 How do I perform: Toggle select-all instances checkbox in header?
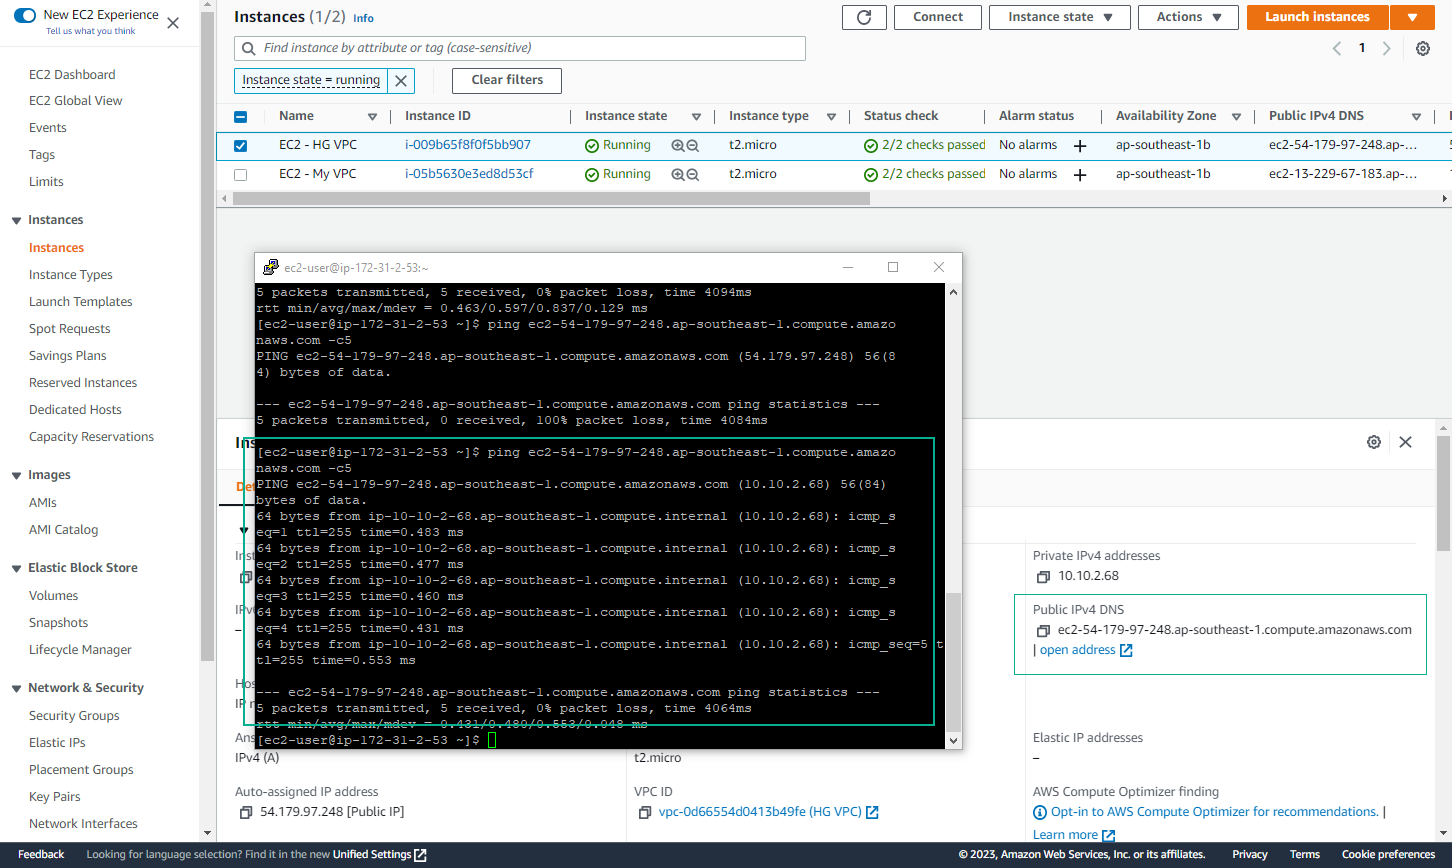point(240,117)
